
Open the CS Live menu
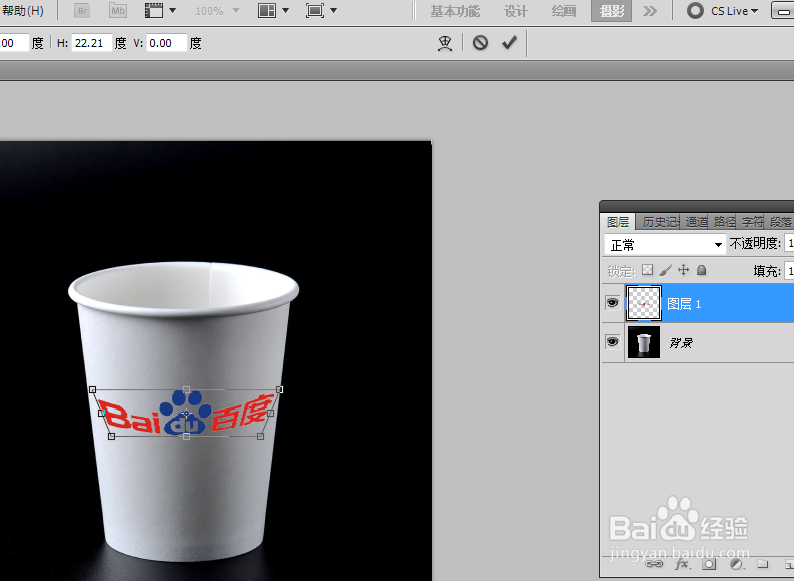point(734,11)
